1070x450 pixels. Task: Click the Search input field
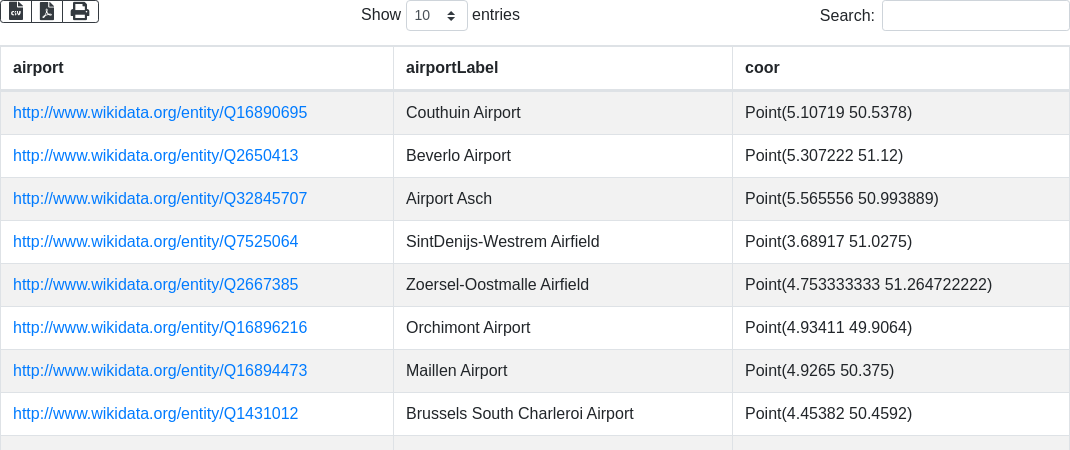coord(975,15)
